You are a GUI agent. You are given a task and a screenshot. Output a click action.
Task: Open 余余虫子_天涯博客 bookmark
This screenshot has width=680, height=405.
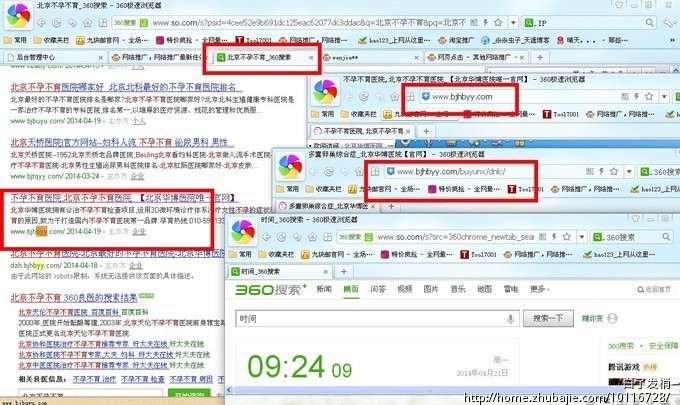(x=516, y=40)
